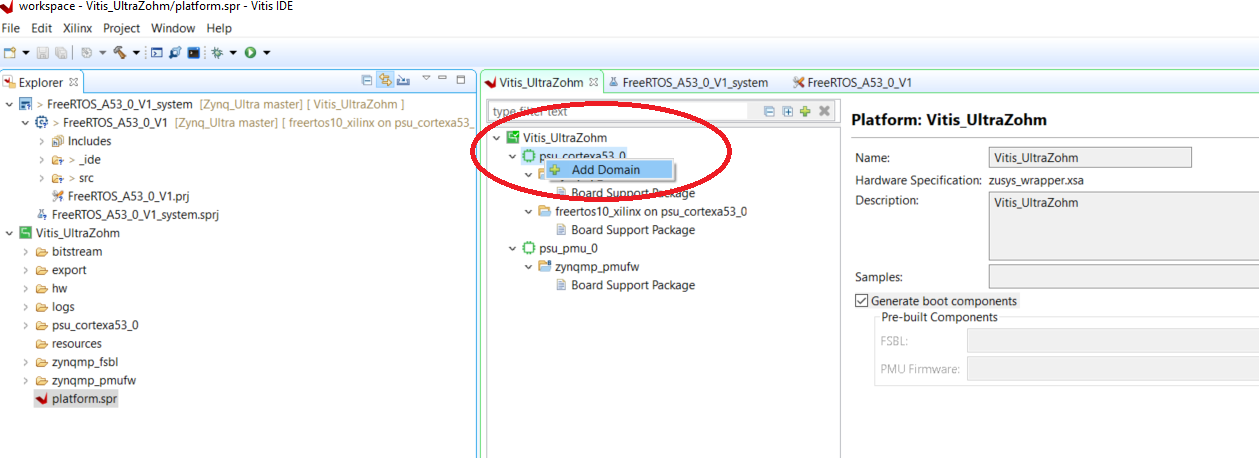The height and width of the screenshot is (458, 1259).
Task: Select Add Domain from the context menu
Action: pos(605,170)
